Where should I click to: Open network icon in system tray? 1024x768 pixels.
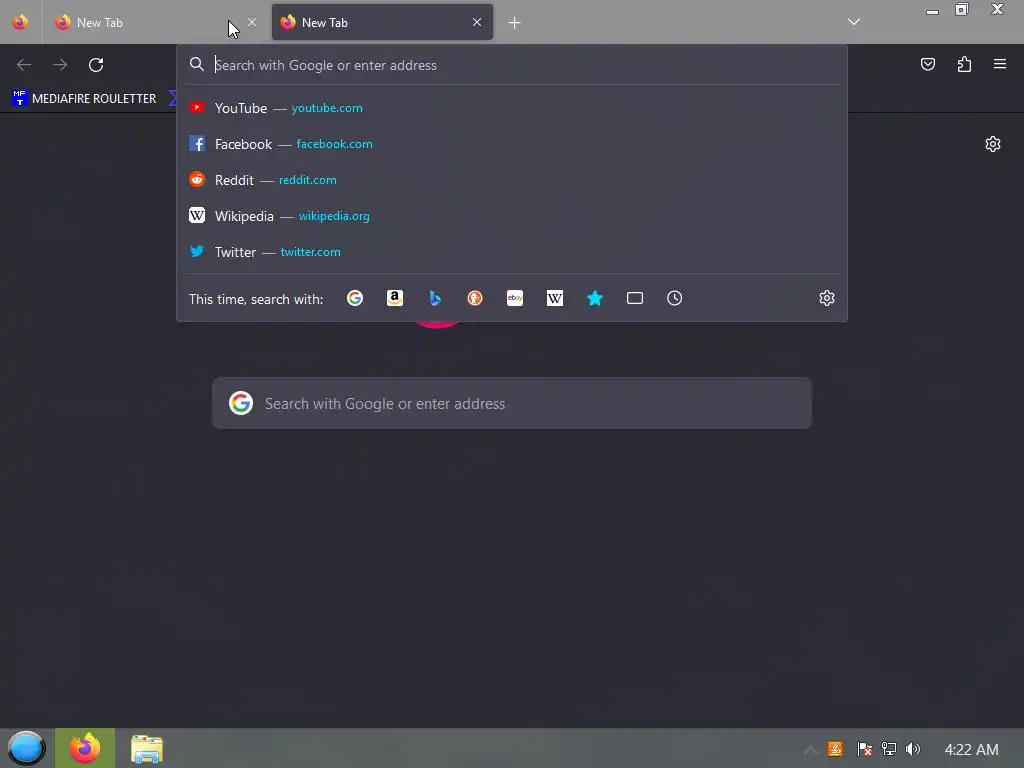889,749
